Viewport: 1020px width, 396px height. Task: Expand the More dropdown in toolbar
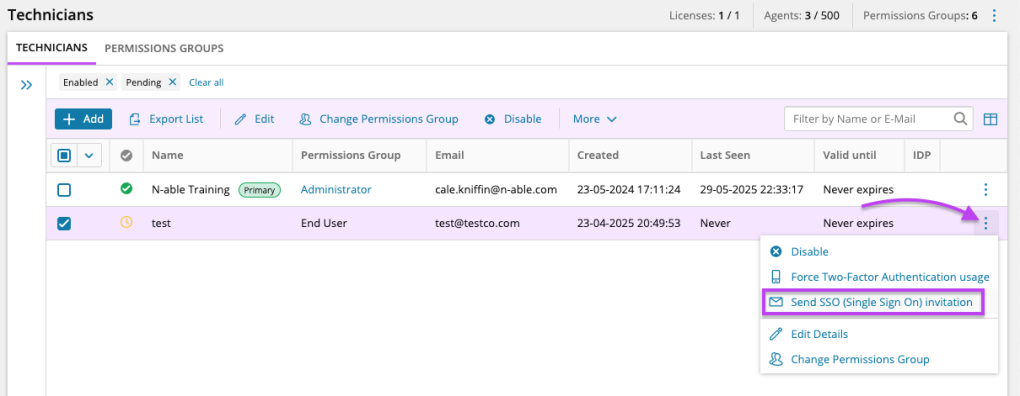[595, 119]
